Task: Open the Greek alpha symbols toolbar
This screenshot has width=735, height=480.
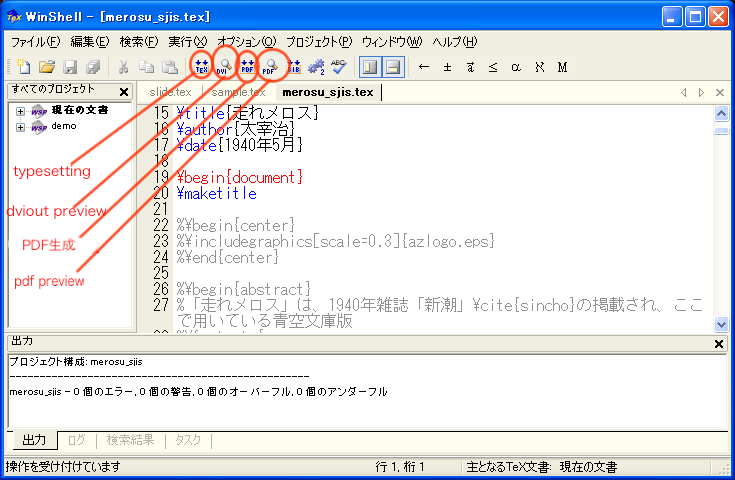Action: (x=516, y=67)
